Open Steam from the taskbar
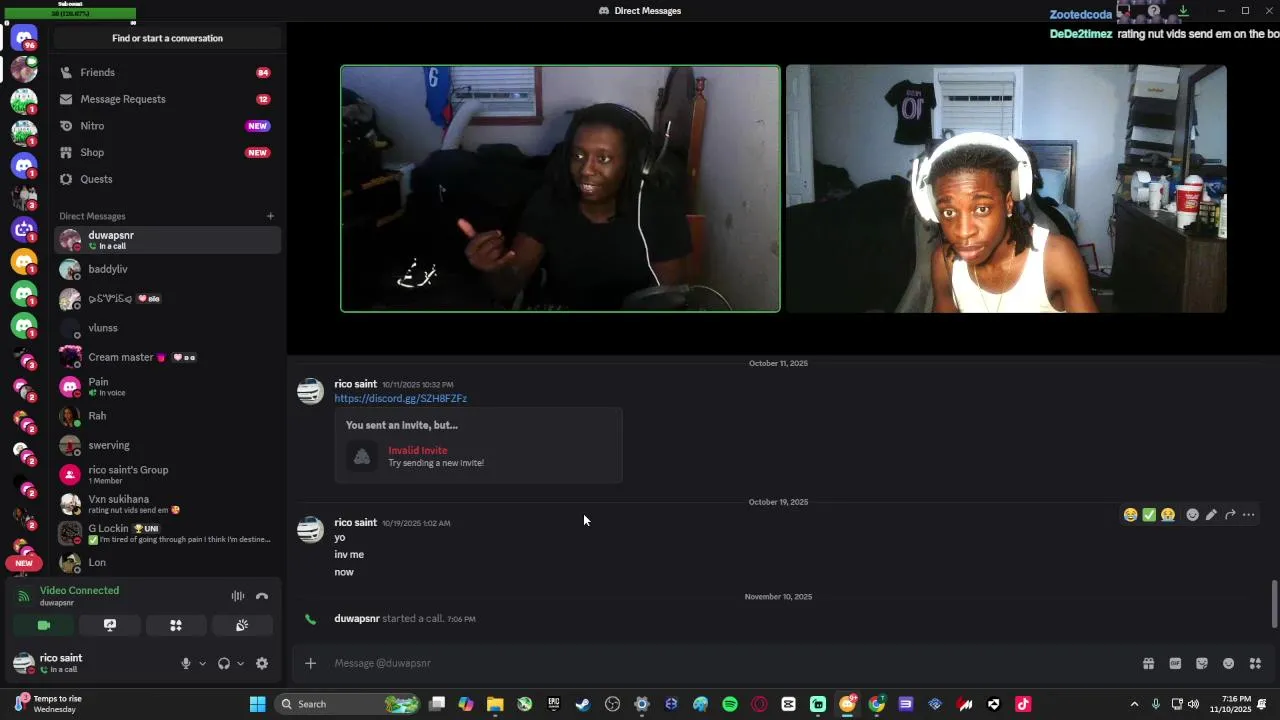This screenshot has width=1280, height=720. (583, 704)
